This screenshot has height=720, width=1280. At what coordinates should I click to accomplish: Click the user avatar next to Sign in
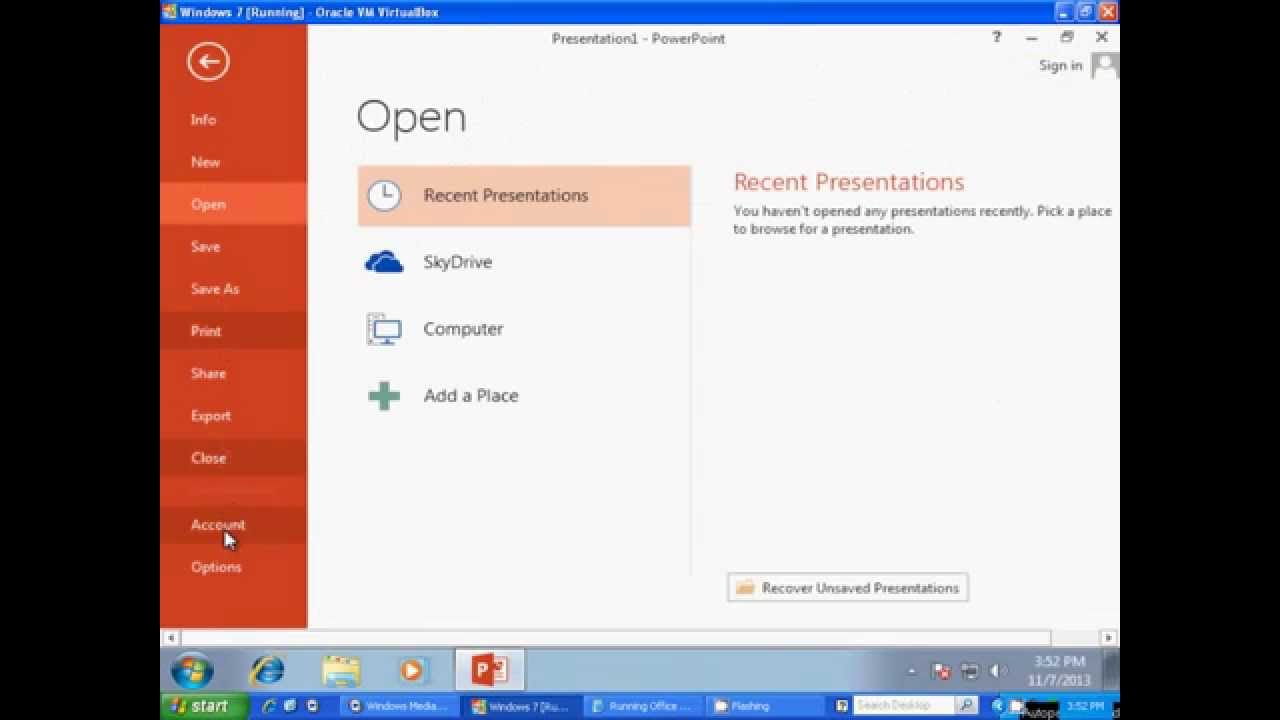tap(1105, 66)
